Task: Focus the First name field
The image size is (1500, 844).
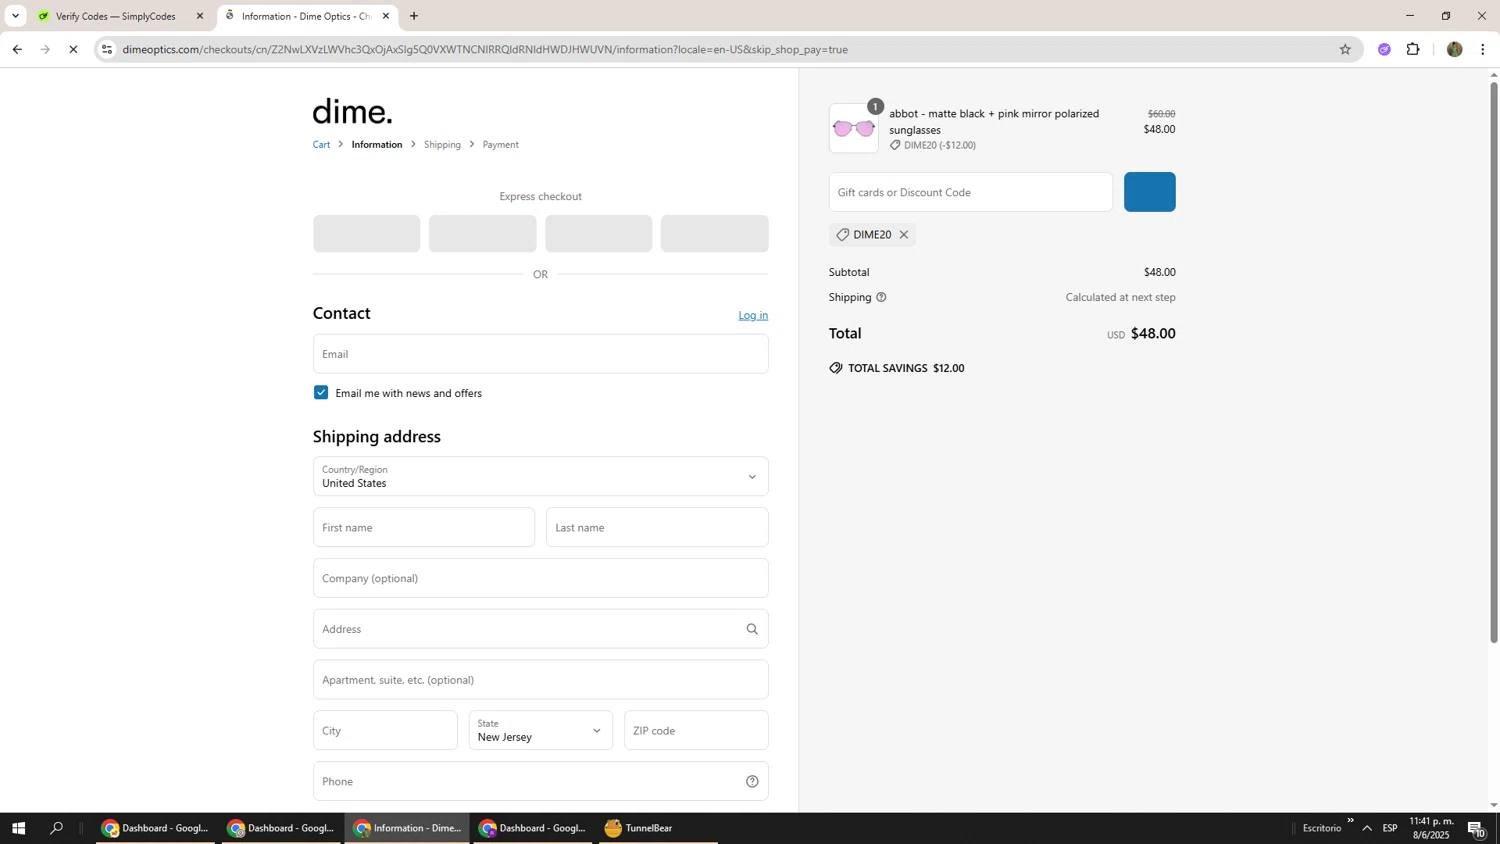Action: point(424,528)
